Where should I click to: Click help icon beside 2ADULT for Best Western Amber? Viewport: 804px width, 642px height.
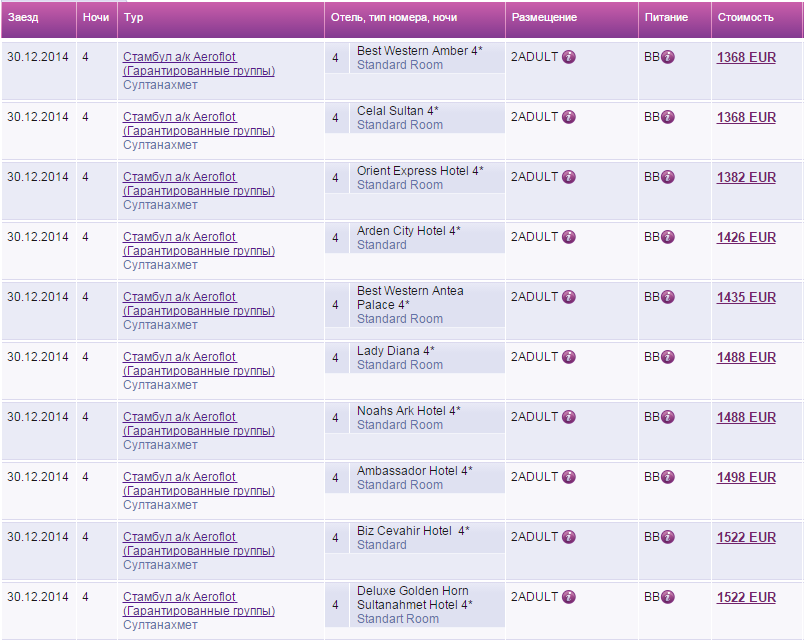coord(568,57)
